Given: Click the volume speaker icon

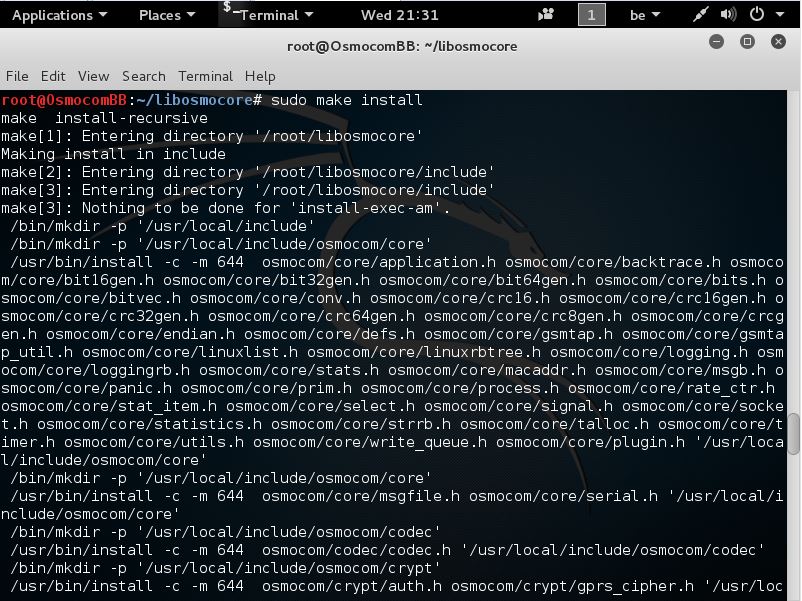Looking at the screenshot, I should [728, 15].
